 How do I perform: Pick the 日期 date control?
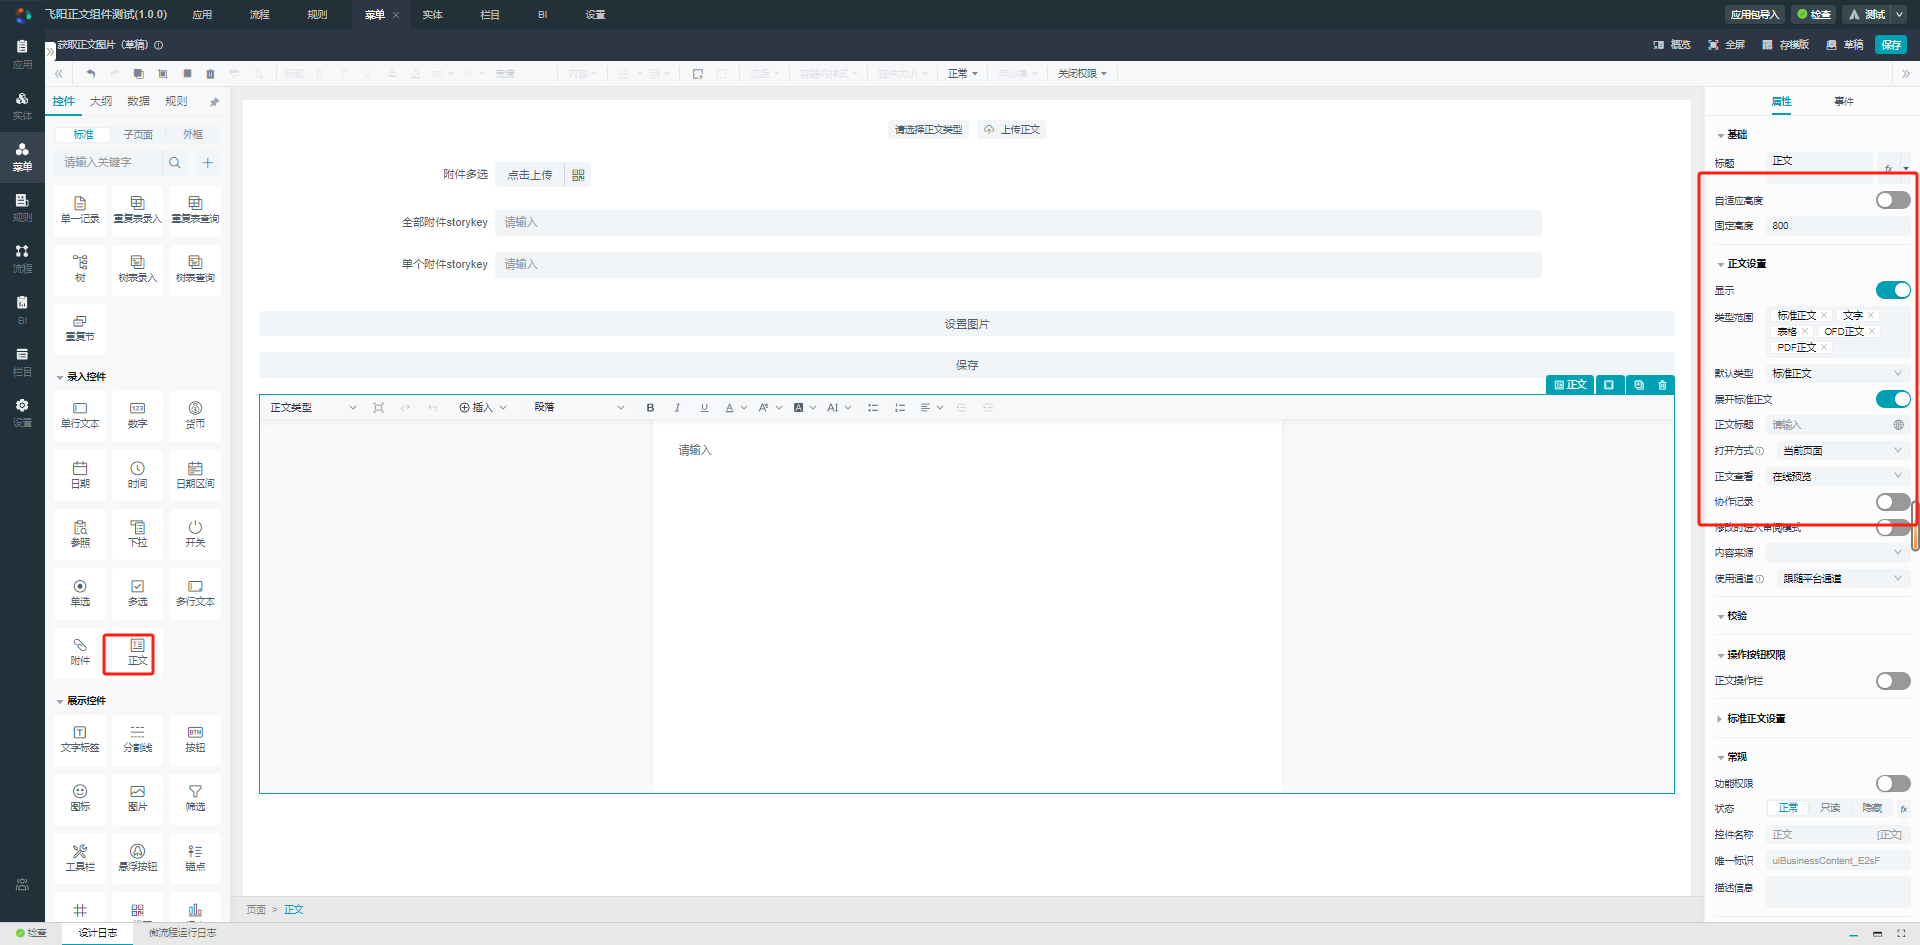[x=80, y=474]
